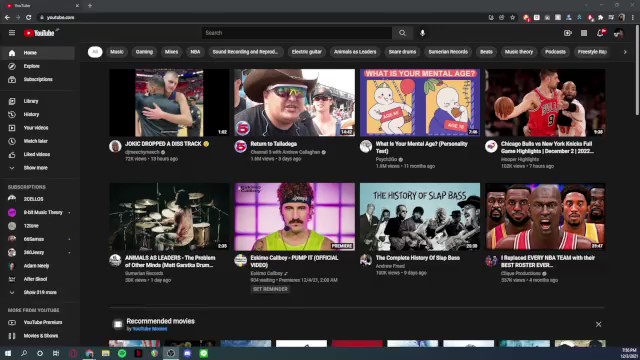This screenshot has height=360, width=640.
Task: Select the Electric guitar chip
Action: pyautogui.click(x=307, y=52)
